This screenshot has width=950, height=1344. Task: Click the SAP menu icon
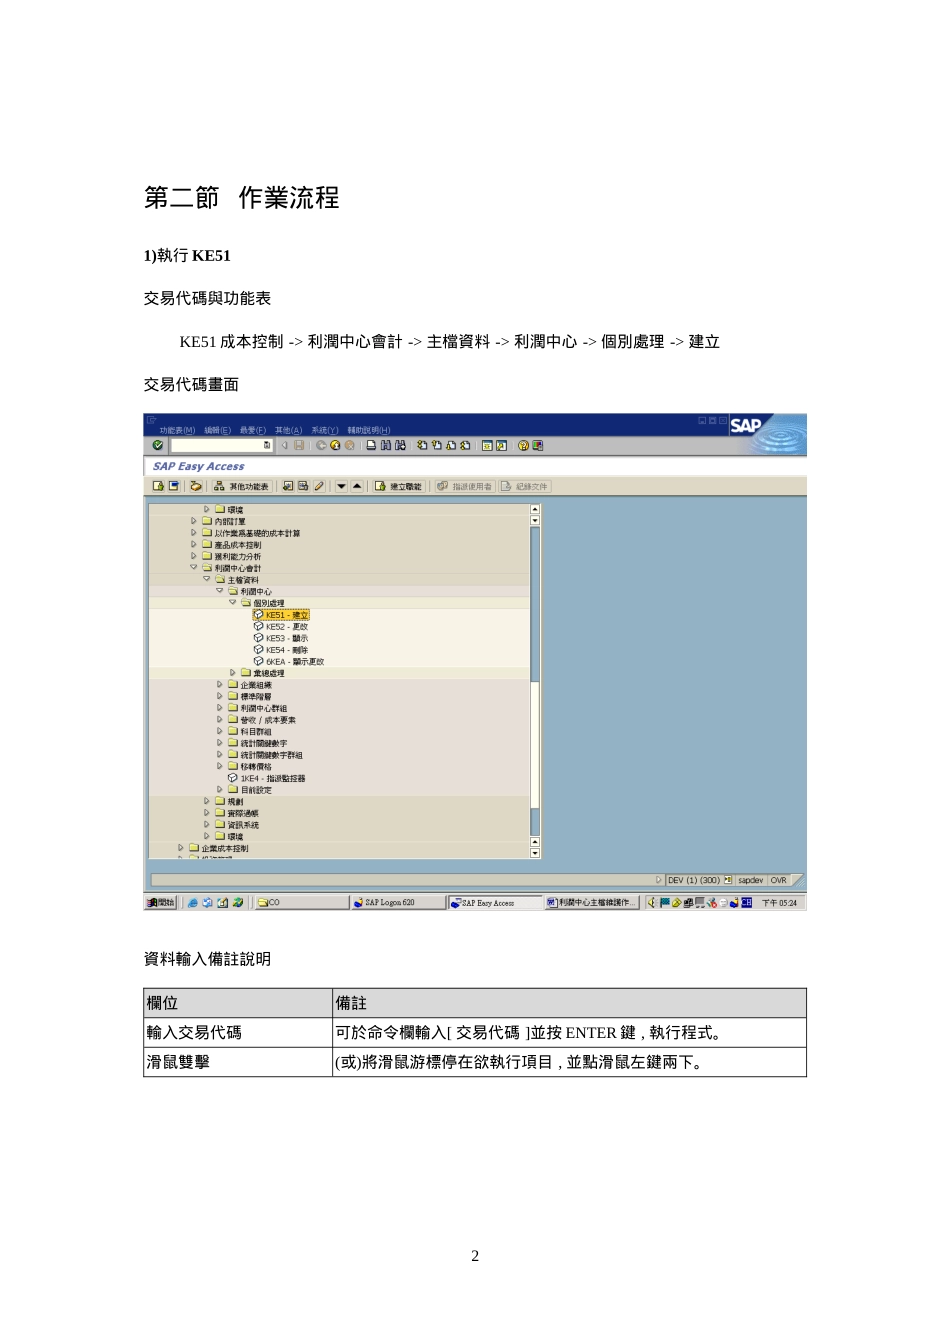173,486
